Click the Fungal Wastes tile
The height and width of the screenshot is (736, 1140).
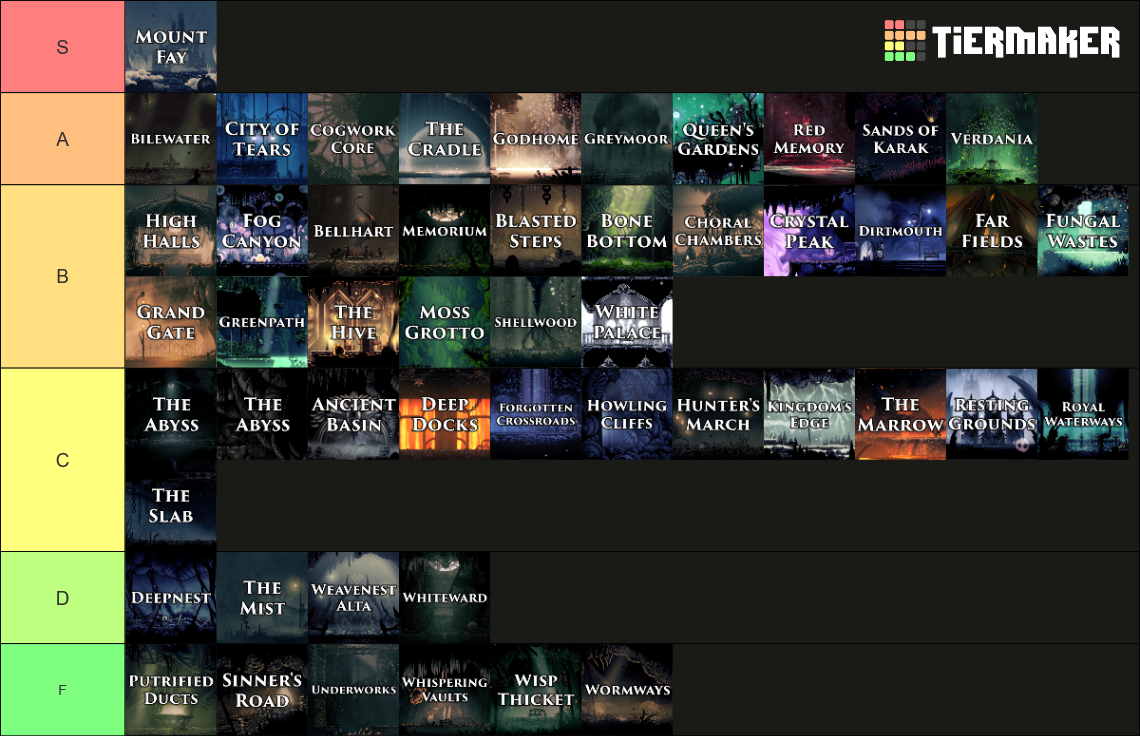[x=1083, y=231]
